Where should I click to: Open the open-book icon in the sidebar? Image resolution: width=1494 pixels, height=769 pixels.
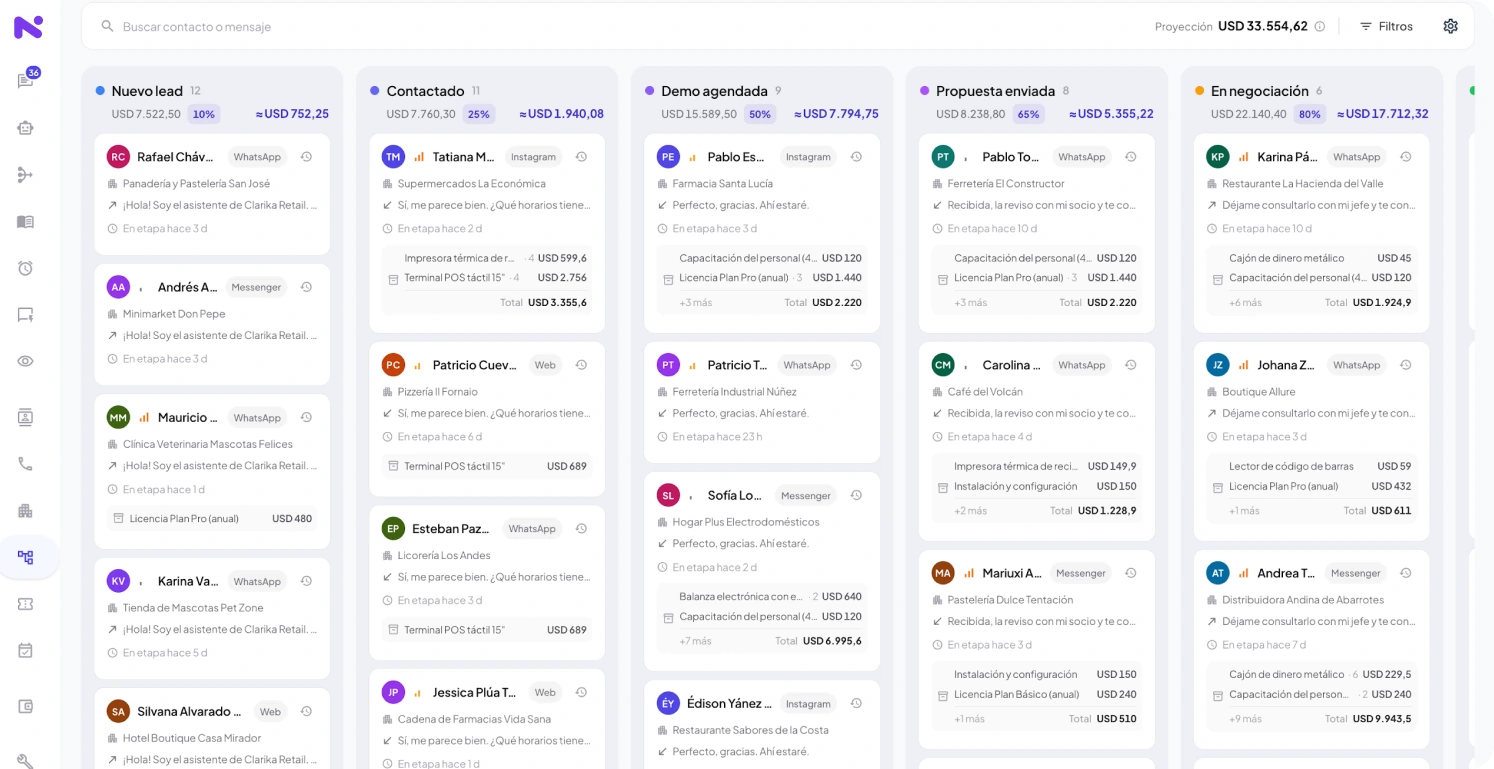pyautogui.click(x=26, y=221)
